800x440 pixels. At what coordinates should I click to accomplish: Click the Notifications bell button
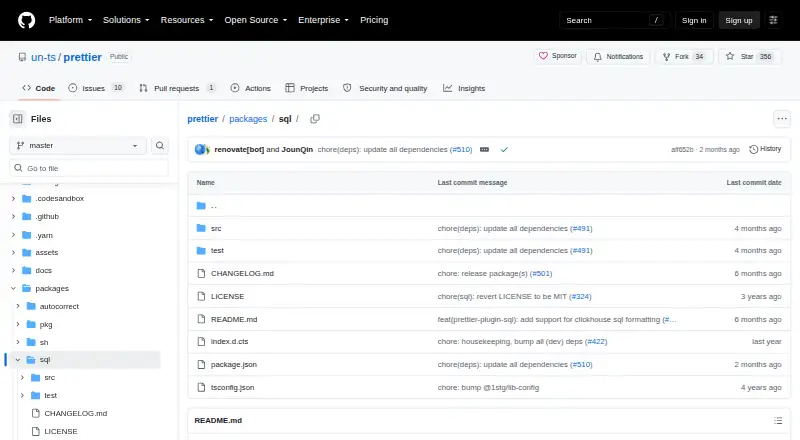click(x=618, y=57)
